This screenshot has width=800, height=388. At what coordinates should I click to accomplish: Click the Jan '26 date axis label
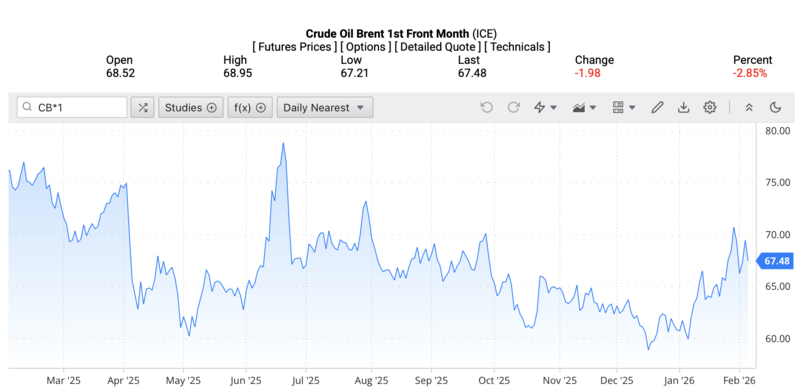tap(680, 381)
